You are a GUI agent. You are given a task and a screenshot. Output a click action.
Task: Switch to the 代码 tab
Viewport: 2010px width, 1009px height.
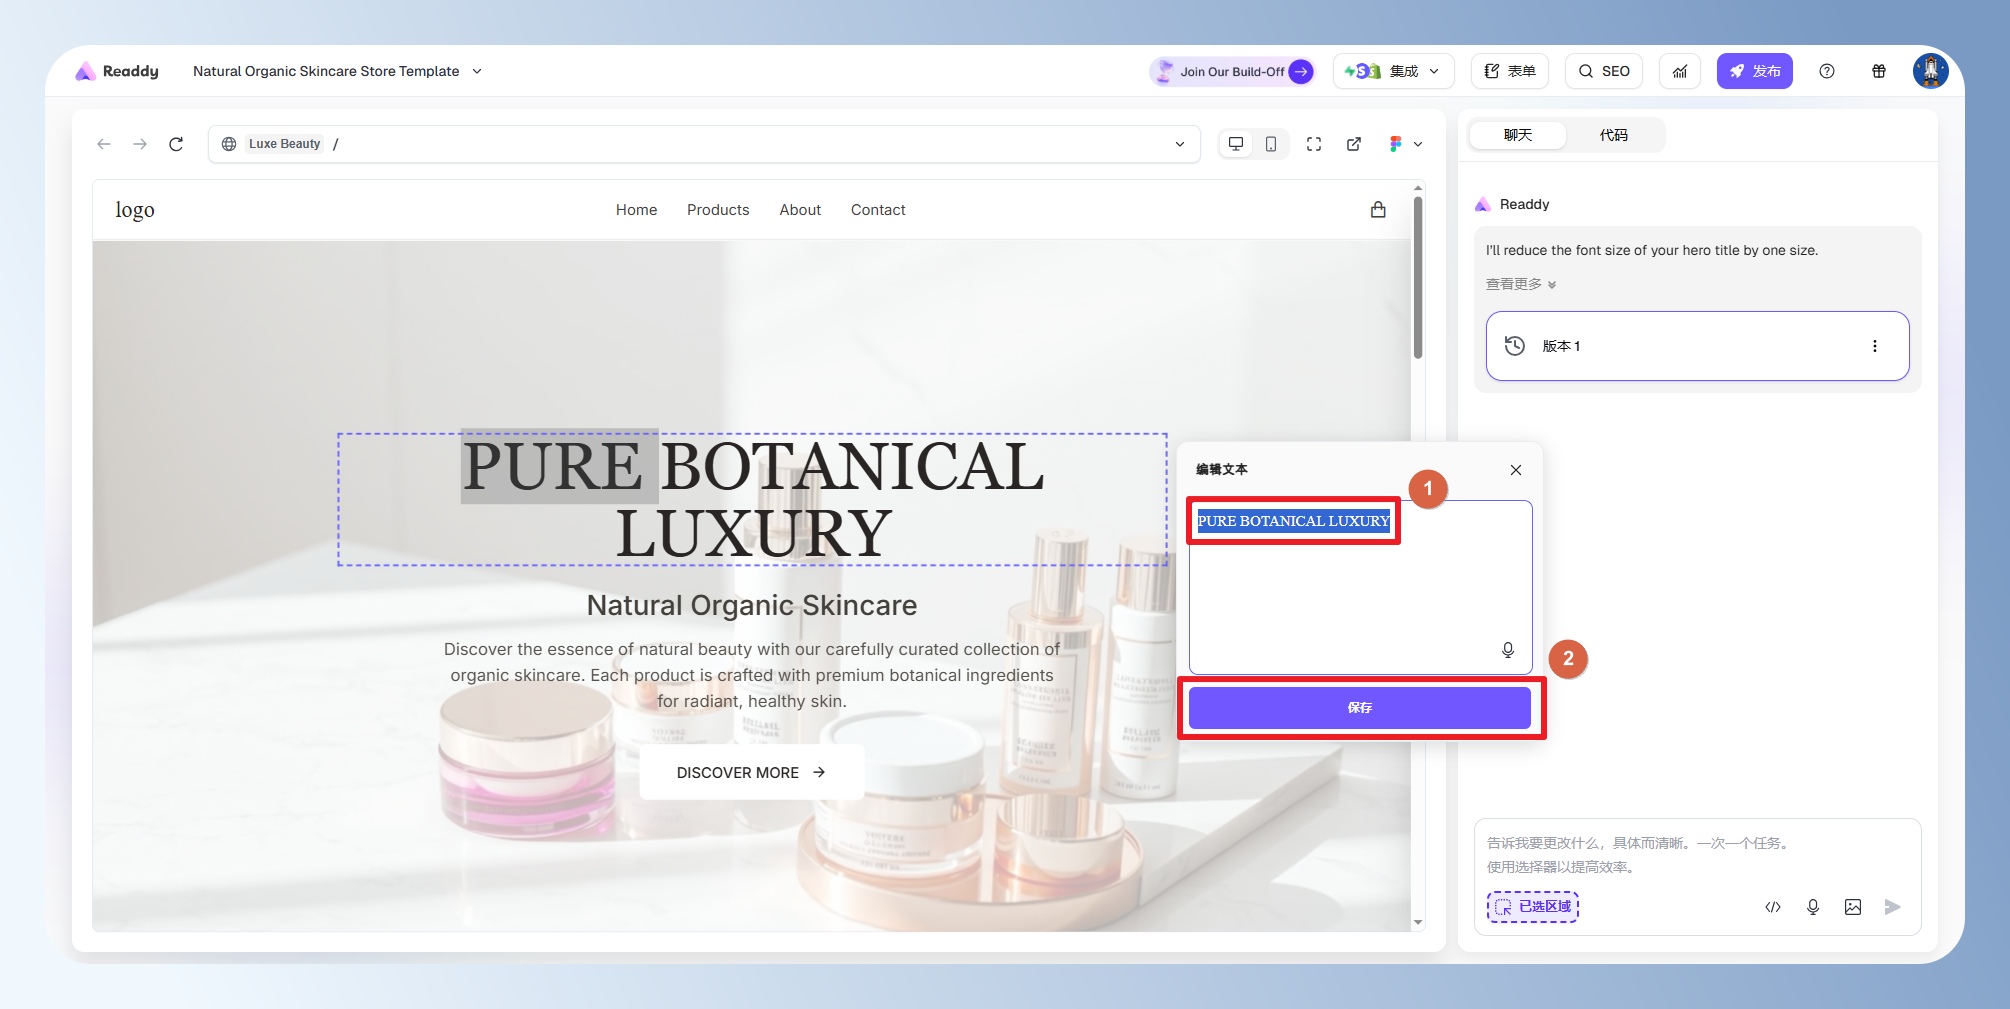pos(1613,135)
